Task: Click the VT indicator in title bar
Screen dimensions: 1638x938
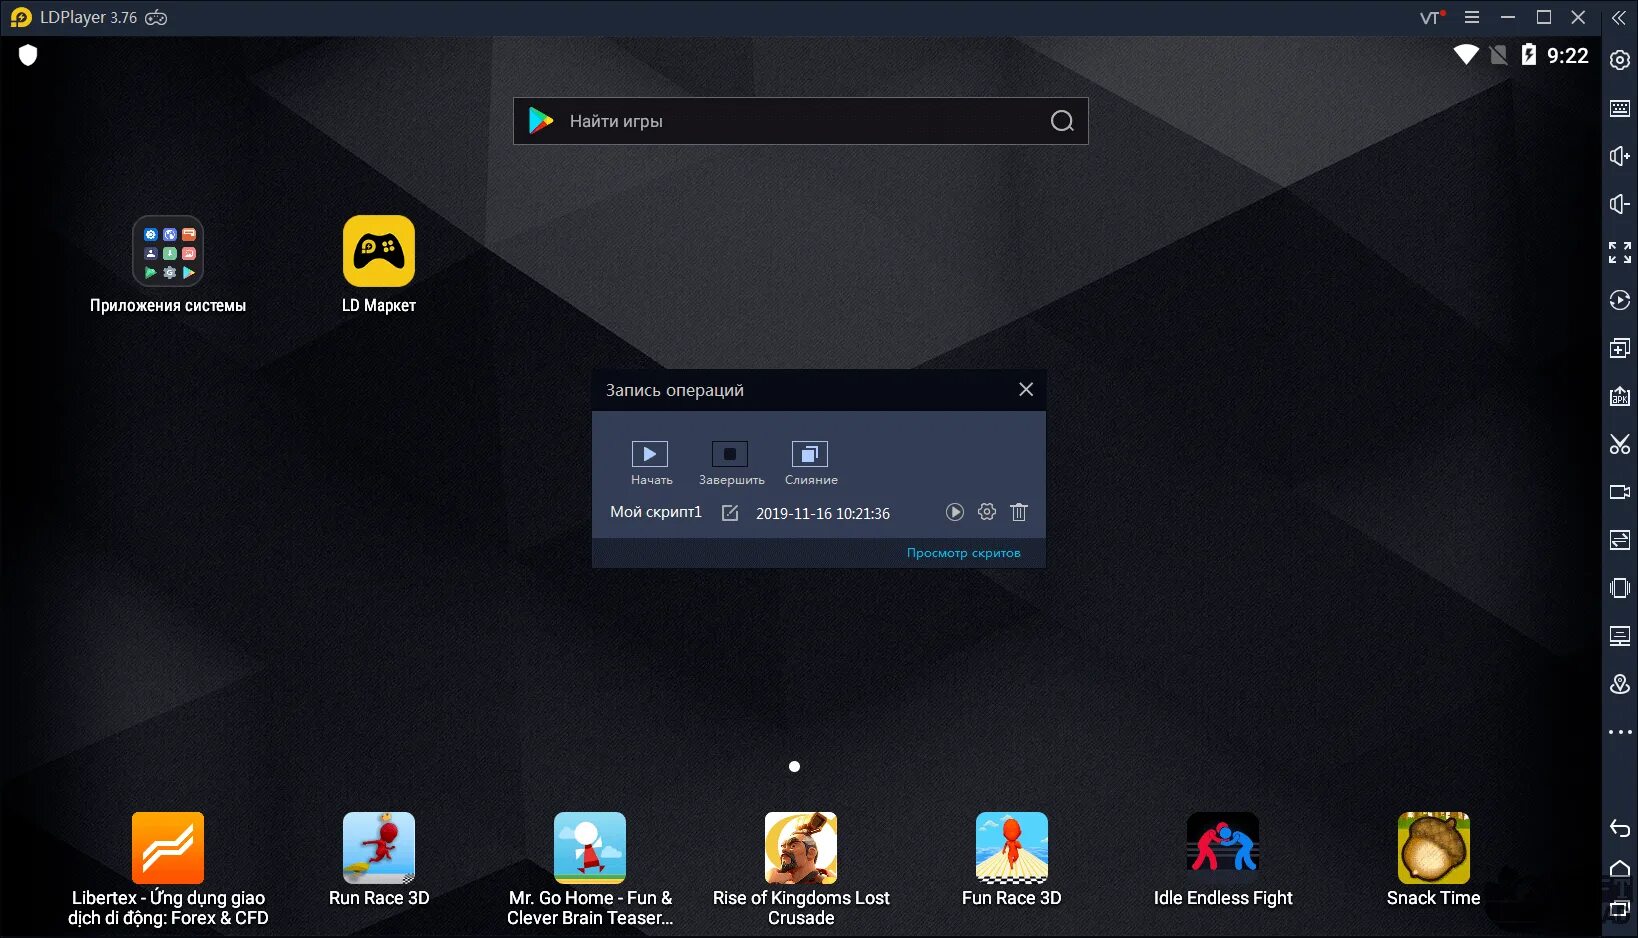Action: point(1432,17)
